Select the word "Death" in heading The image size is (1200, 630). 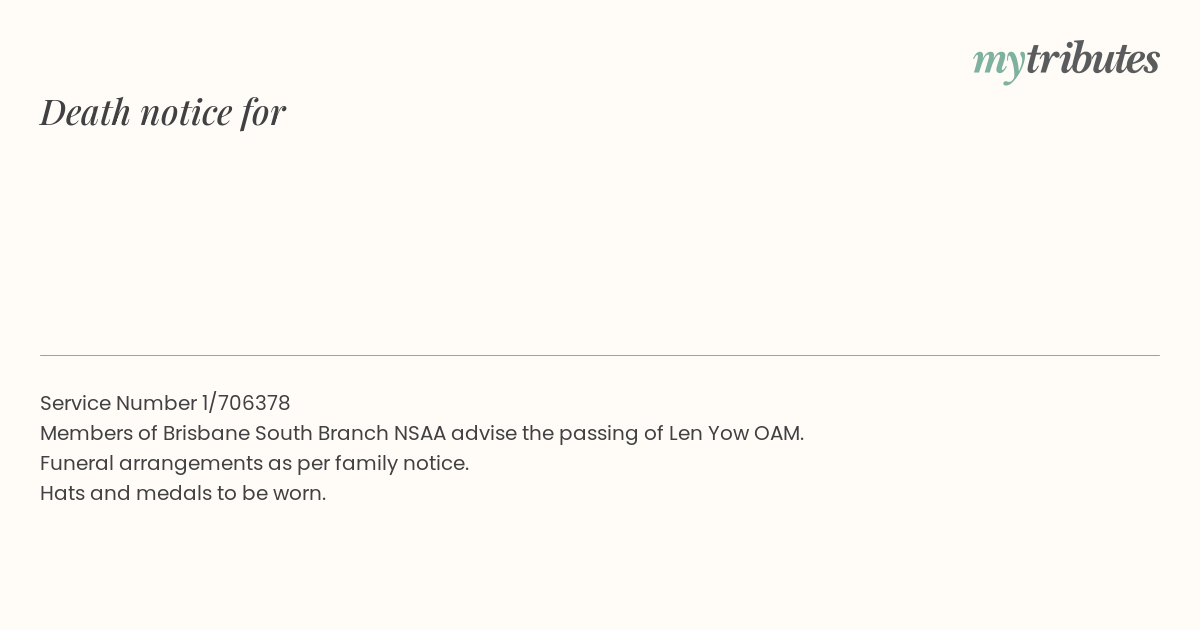click(x=86, y=112)
